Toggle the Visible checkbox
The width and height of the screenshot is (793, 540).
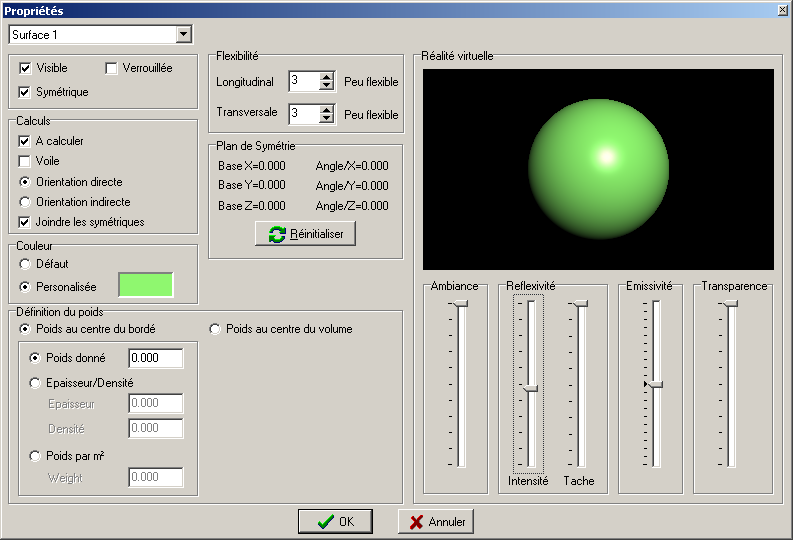[x=25, y=68]
